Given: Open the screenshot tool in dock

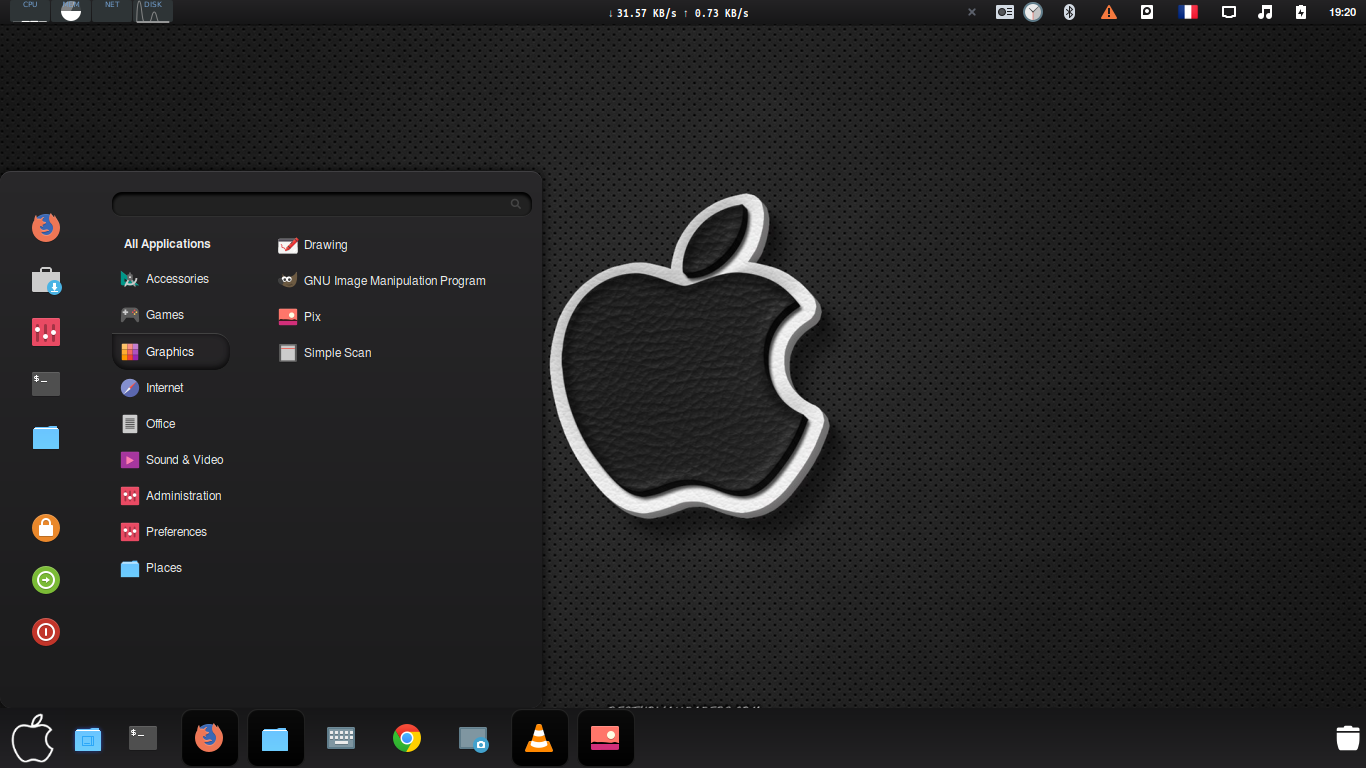Looking at the screenshot, I should [x=473, y=738].
